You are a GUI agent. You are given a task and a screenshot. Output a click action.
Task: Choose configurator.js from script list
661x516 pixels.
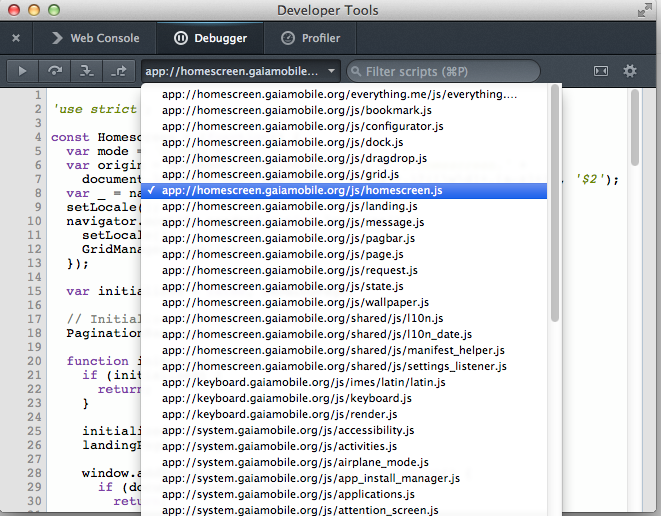[x=344, y=126]
